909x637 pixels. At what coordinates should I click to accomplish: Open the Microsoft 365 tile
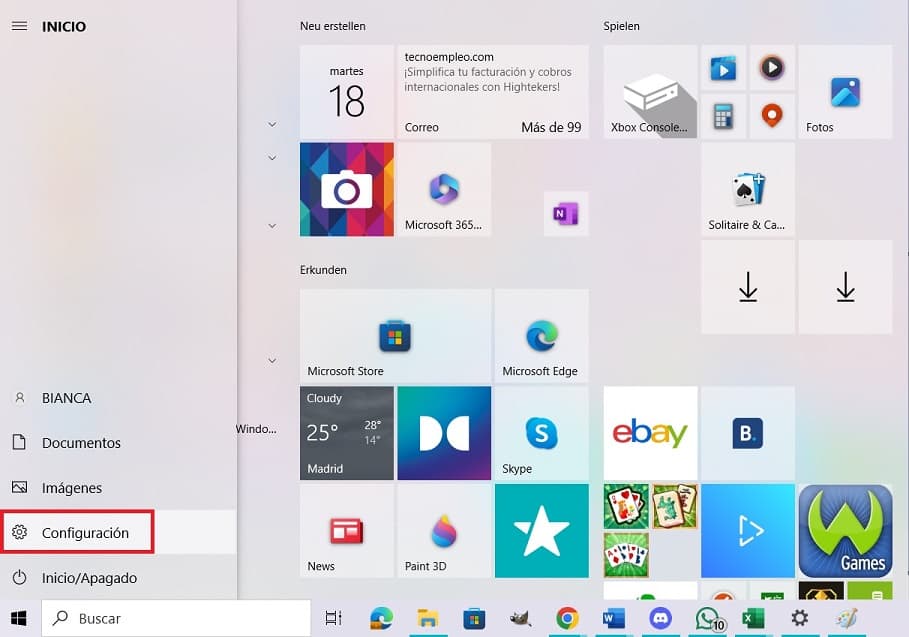(x=444, y=190)
